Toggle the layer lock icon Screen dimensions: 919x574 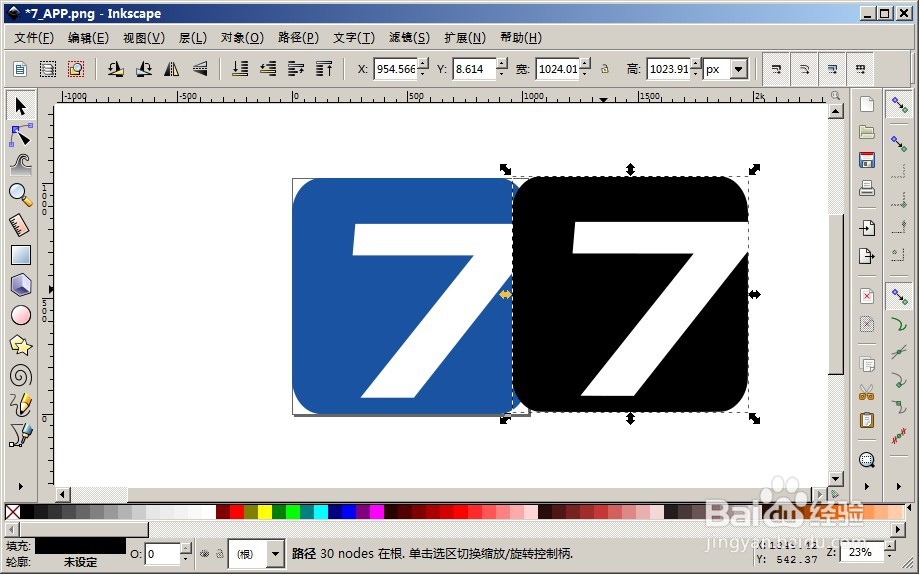[x=220, y=553]
